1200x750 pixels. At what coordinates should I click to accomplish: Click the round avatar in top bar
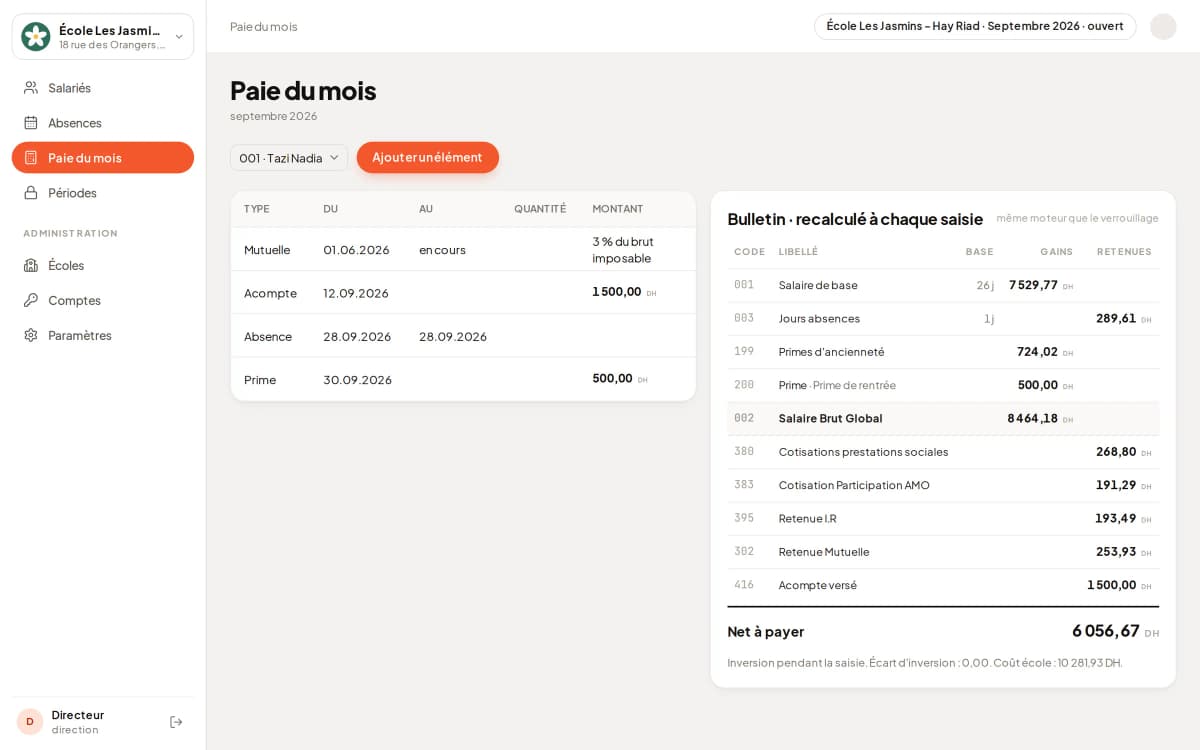tap(1163, 27)
